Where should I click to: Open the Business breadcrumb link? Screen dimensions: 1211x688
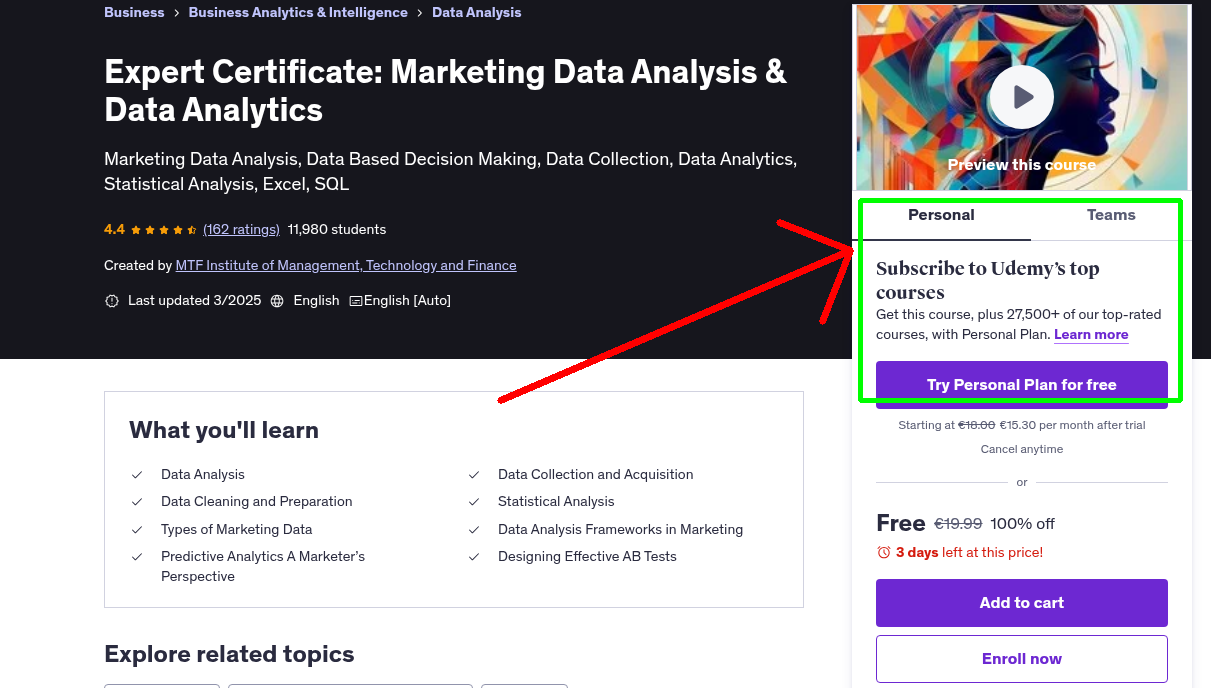(x=134, y=13)
